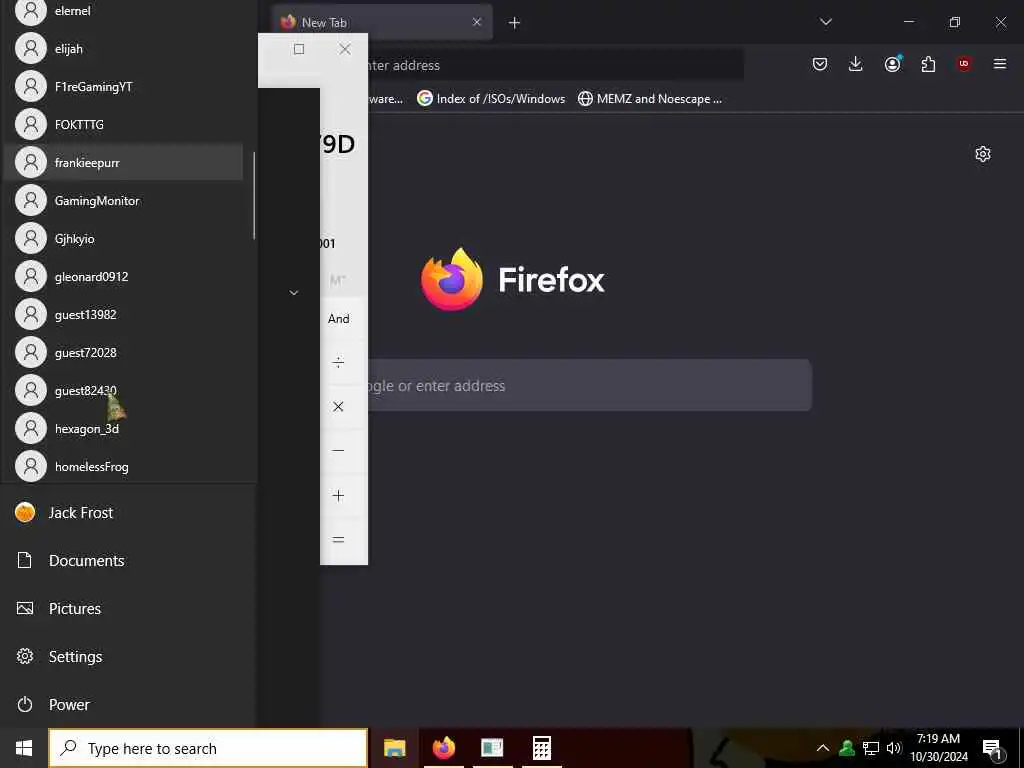Select user frankieepurr in the list
This screenshot has width=1024, height=768.
tap(123, 163)
